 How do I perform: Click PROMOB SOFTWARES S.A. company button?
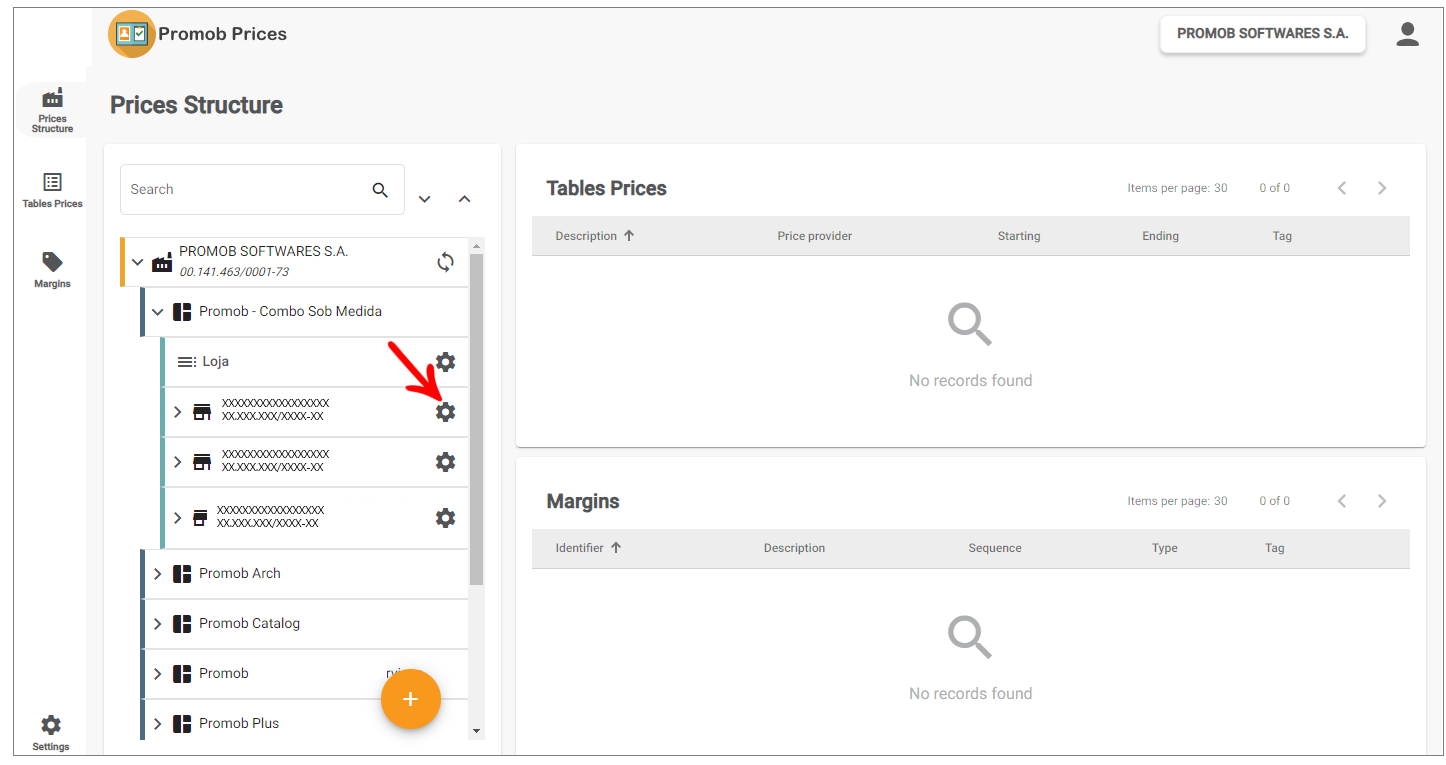click(x=1262, y=33)
